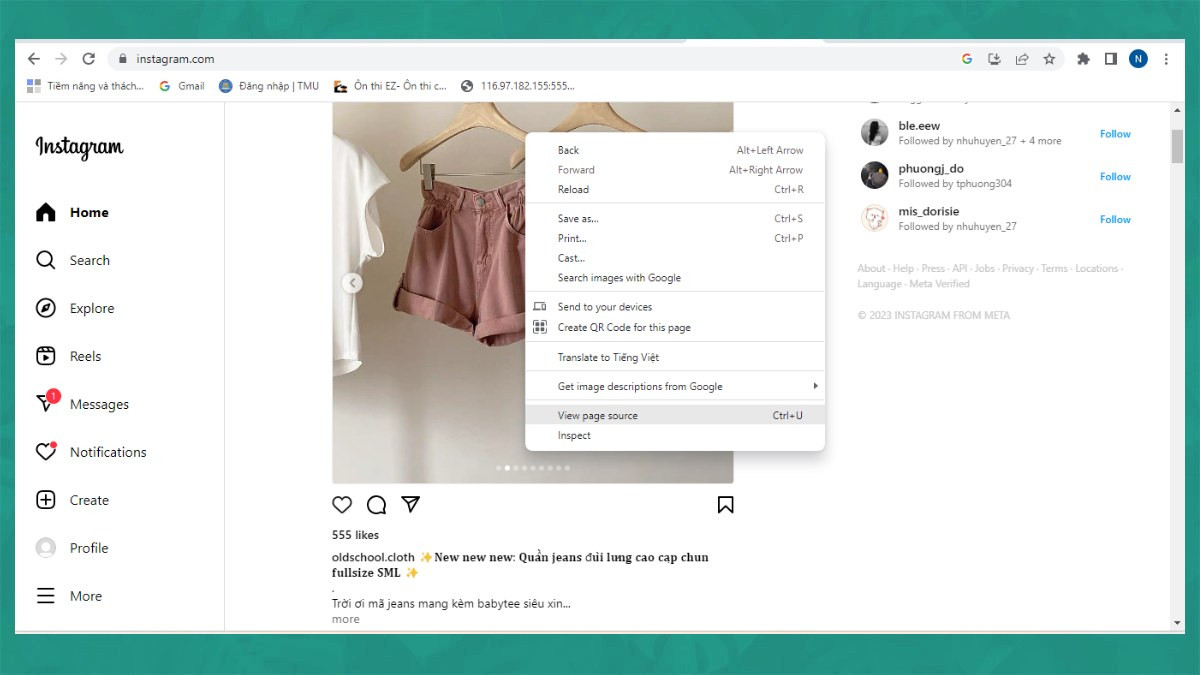Like the oldschool.cloth post

(x=341, y=505)
